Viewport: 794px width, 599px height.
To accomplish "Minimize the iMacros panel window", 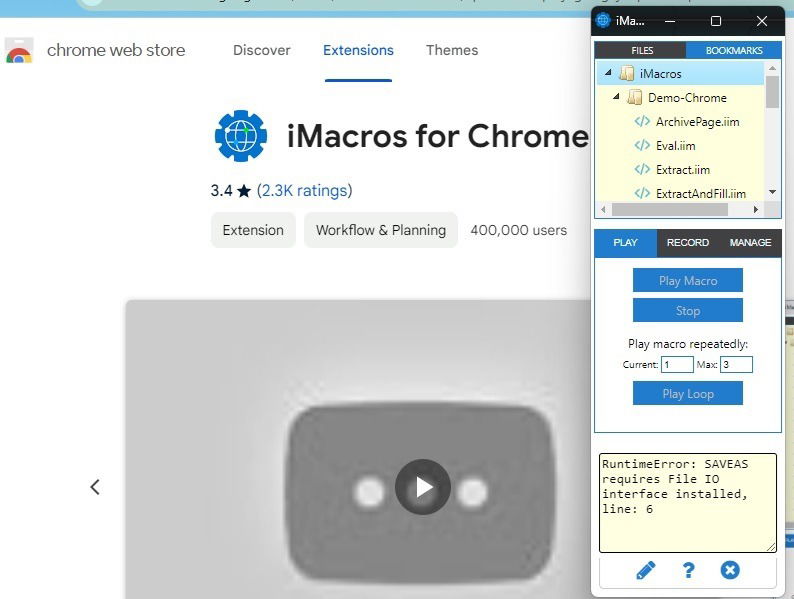I will coord(670,21).
